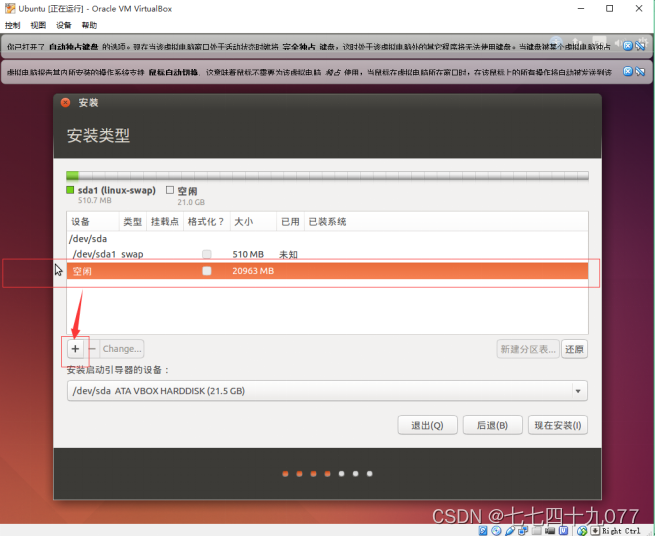Screen dimensions: 655x536
Task: Click the white 空闲 legend swatch
Action: [170, 190]
